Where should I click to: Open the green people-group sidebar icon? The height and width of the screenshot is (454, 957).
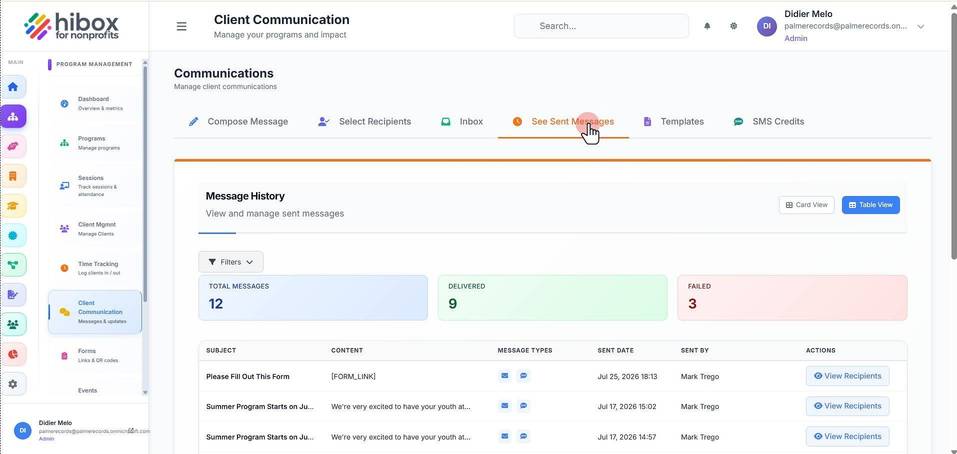(x=13, y=324)
